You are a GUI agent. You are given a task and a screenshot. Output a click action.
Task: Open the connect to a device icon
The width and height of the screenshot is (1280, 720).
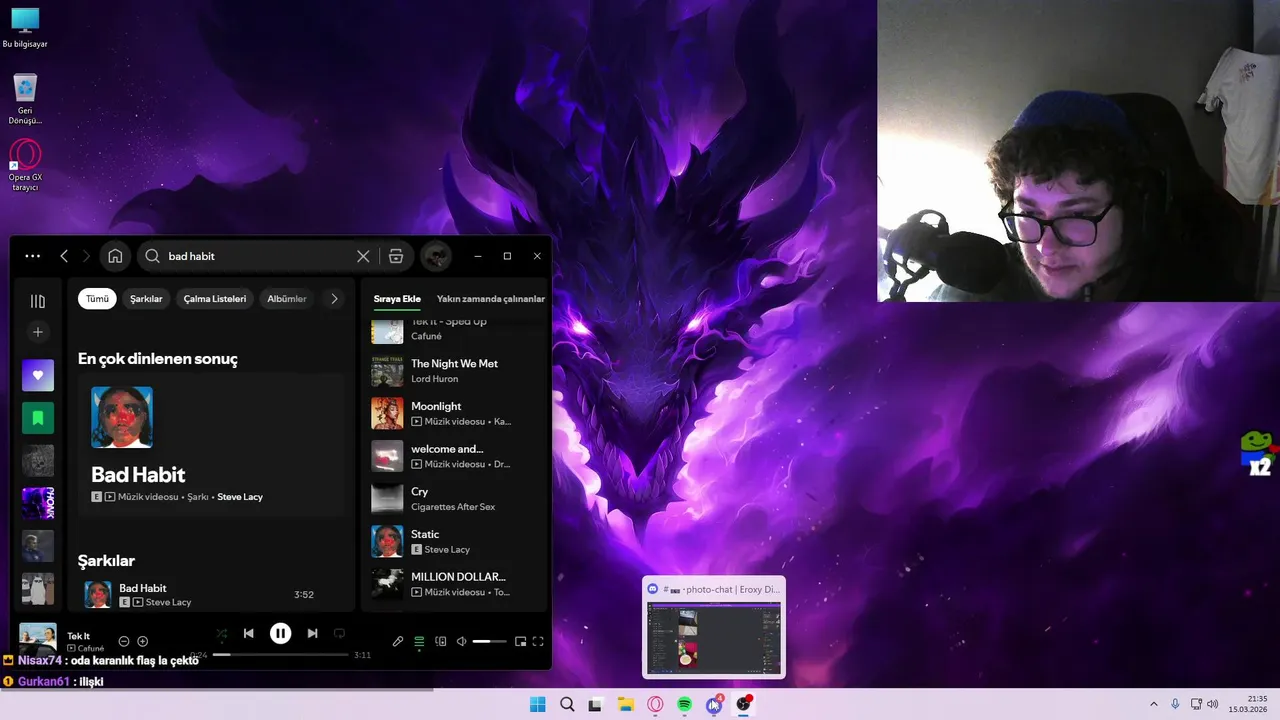(x=440, y=641)
